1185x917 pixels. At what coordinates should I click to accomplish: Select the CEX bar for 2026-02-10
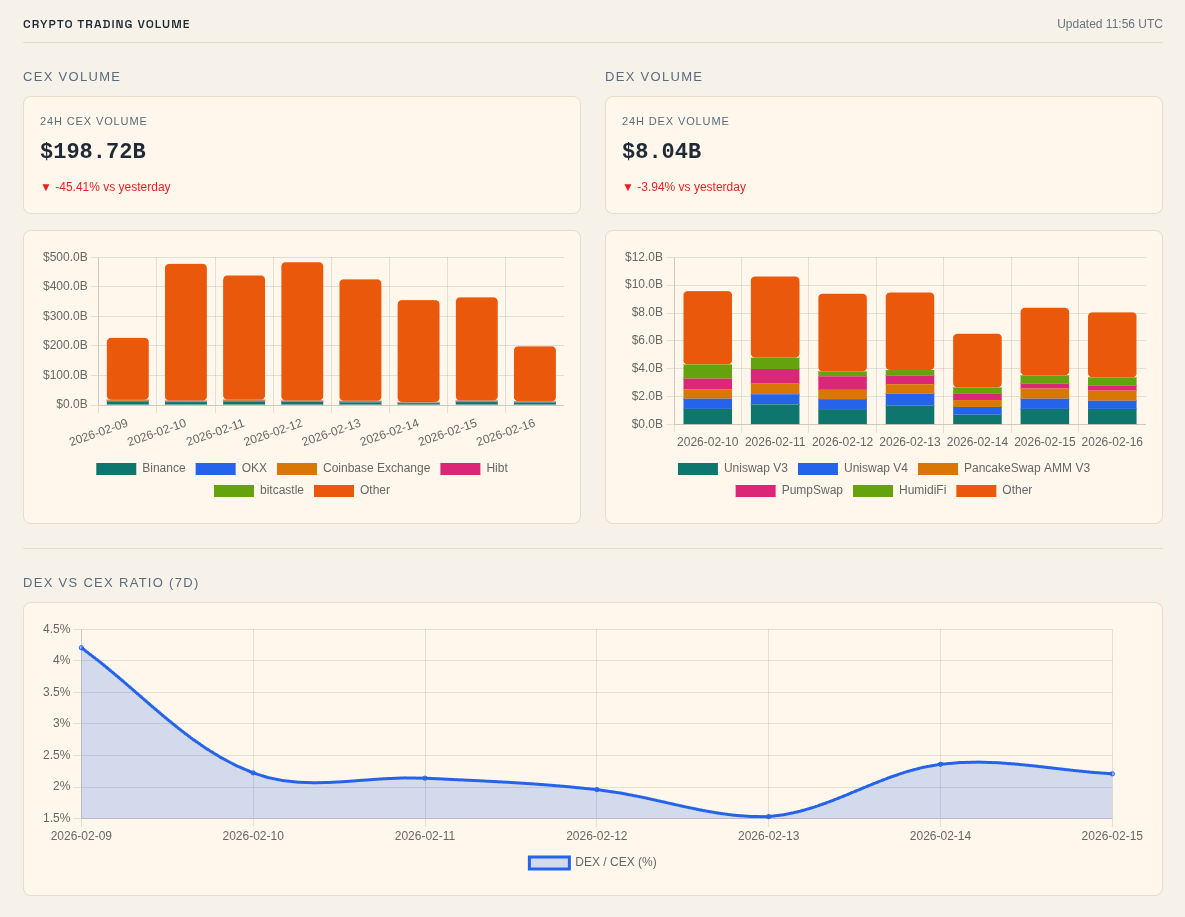[186, 332]
